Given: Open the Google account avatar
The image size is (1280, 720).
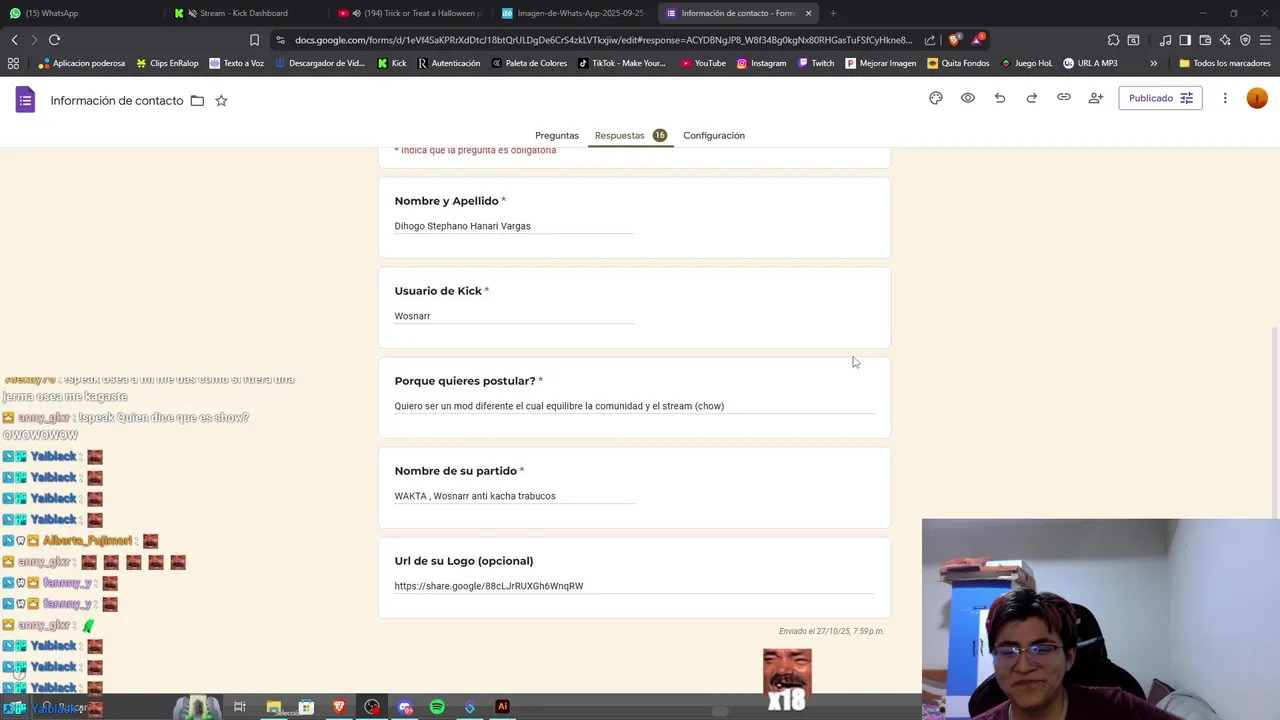Looking at the screenshot, I should click(x=1257, y=98).
